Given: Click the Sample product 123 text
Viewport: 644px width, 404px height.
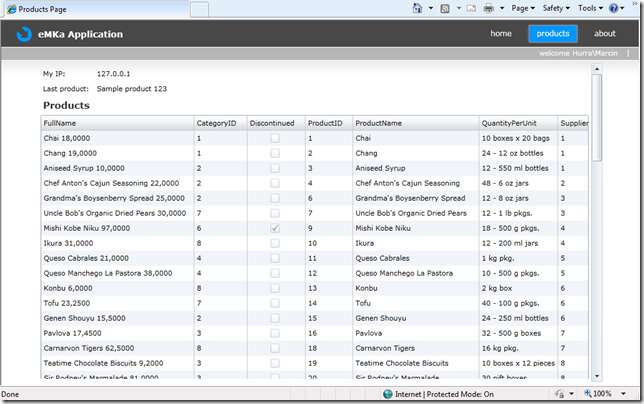Looking at the screenshot, I should click(132, 89).
